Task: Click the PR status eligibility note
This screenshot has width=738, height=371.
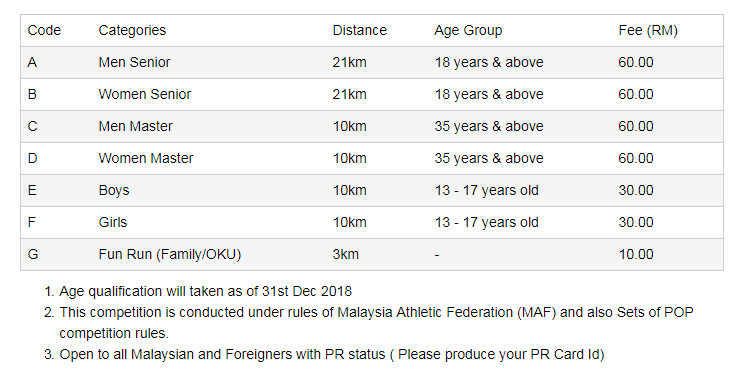Action: (x=332, y=354)
